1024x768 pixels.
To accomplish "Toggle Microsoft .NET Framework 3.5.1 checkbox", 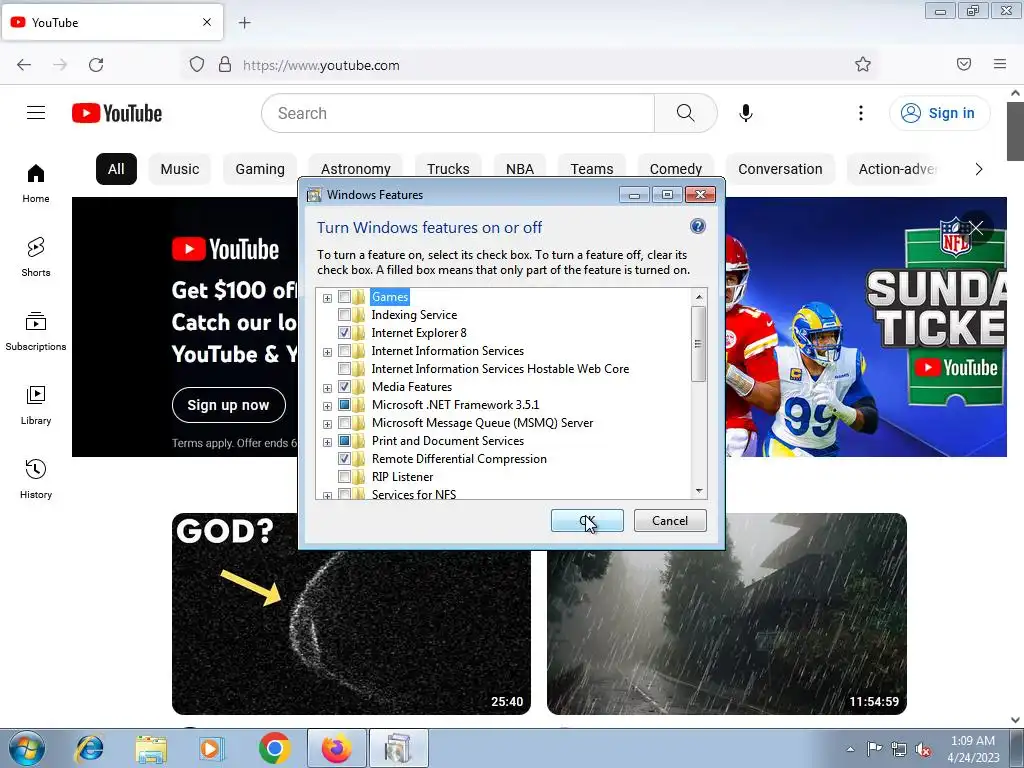I will coord(344,405).
